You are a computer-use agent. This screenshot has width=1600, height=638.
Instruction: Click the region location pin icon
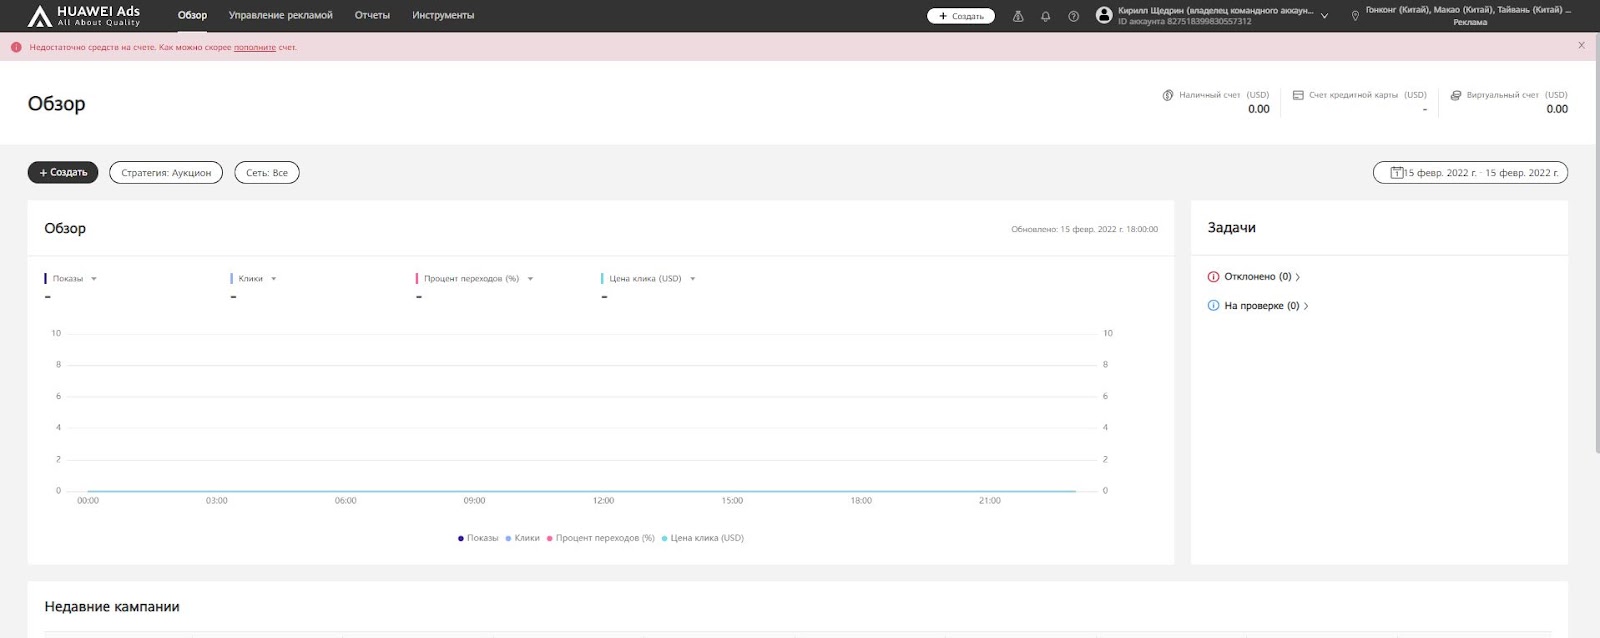pyautogui.click(x=1355, y=16)
